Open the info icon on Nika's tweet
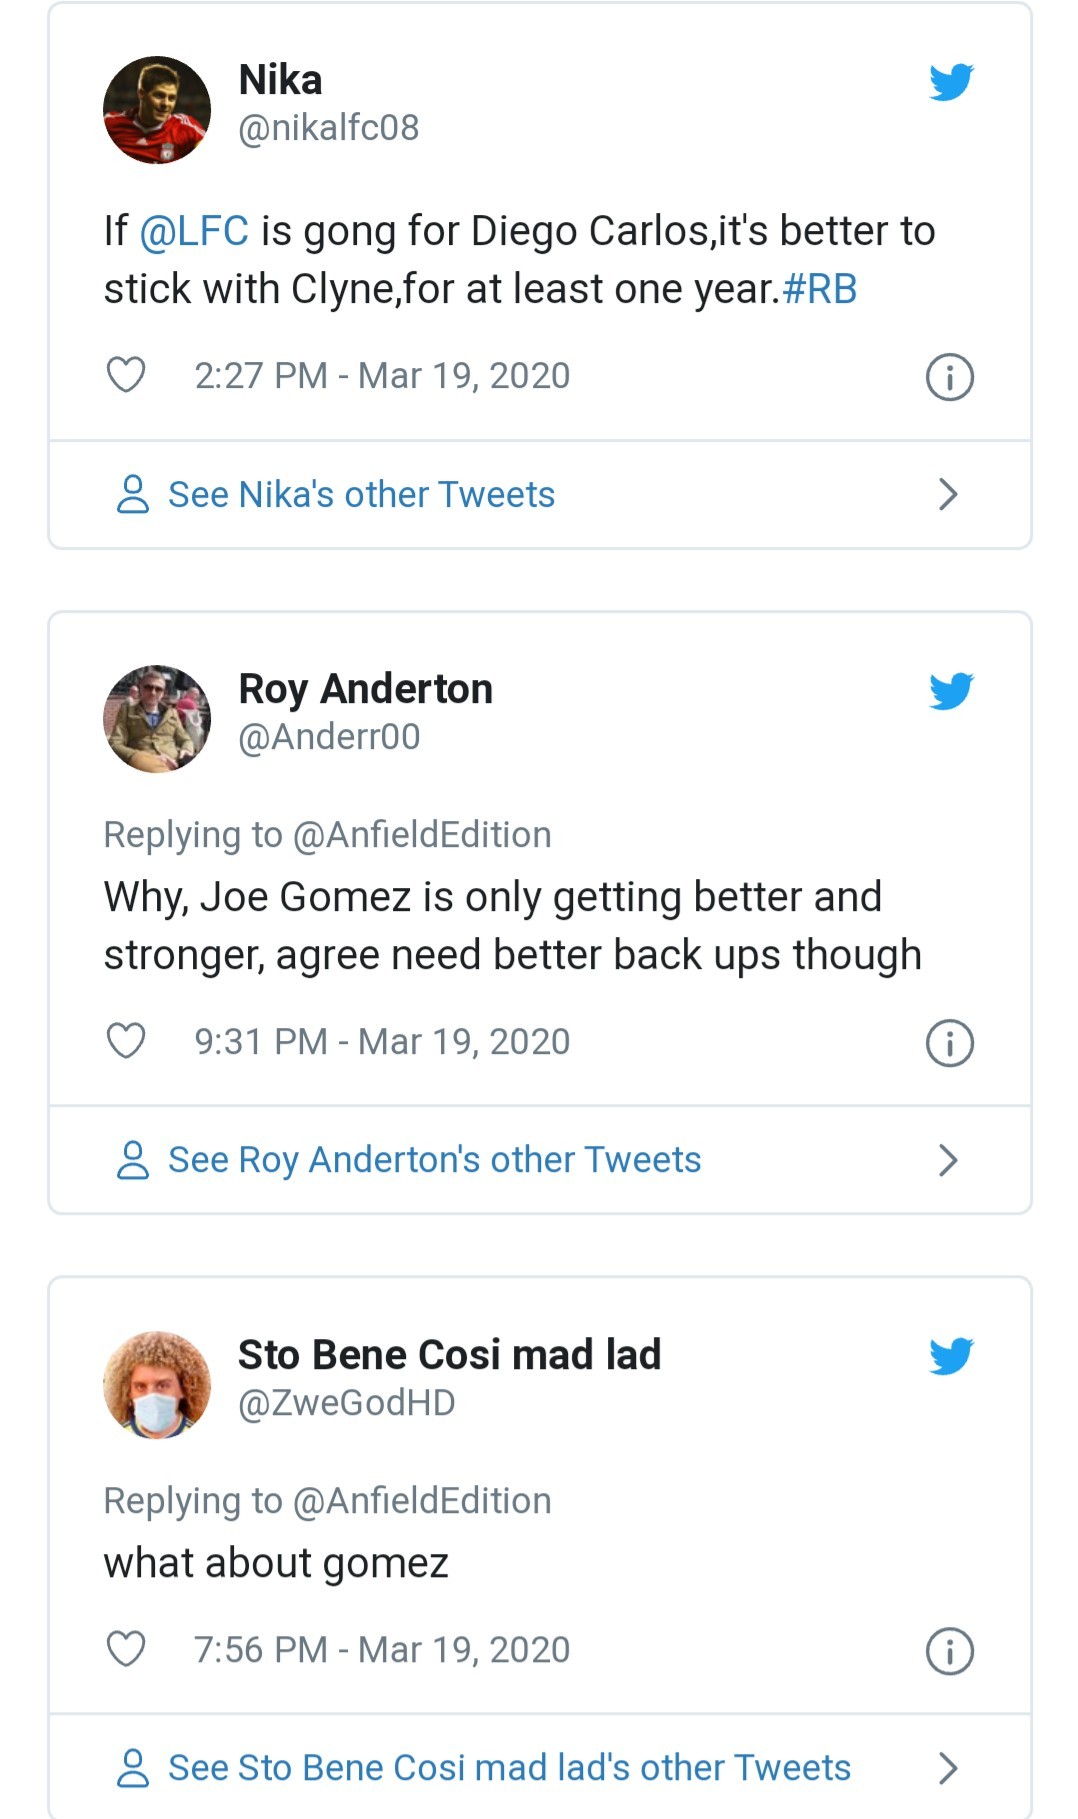Viewport: 1078px width, 1819px height. click(948, 375)
